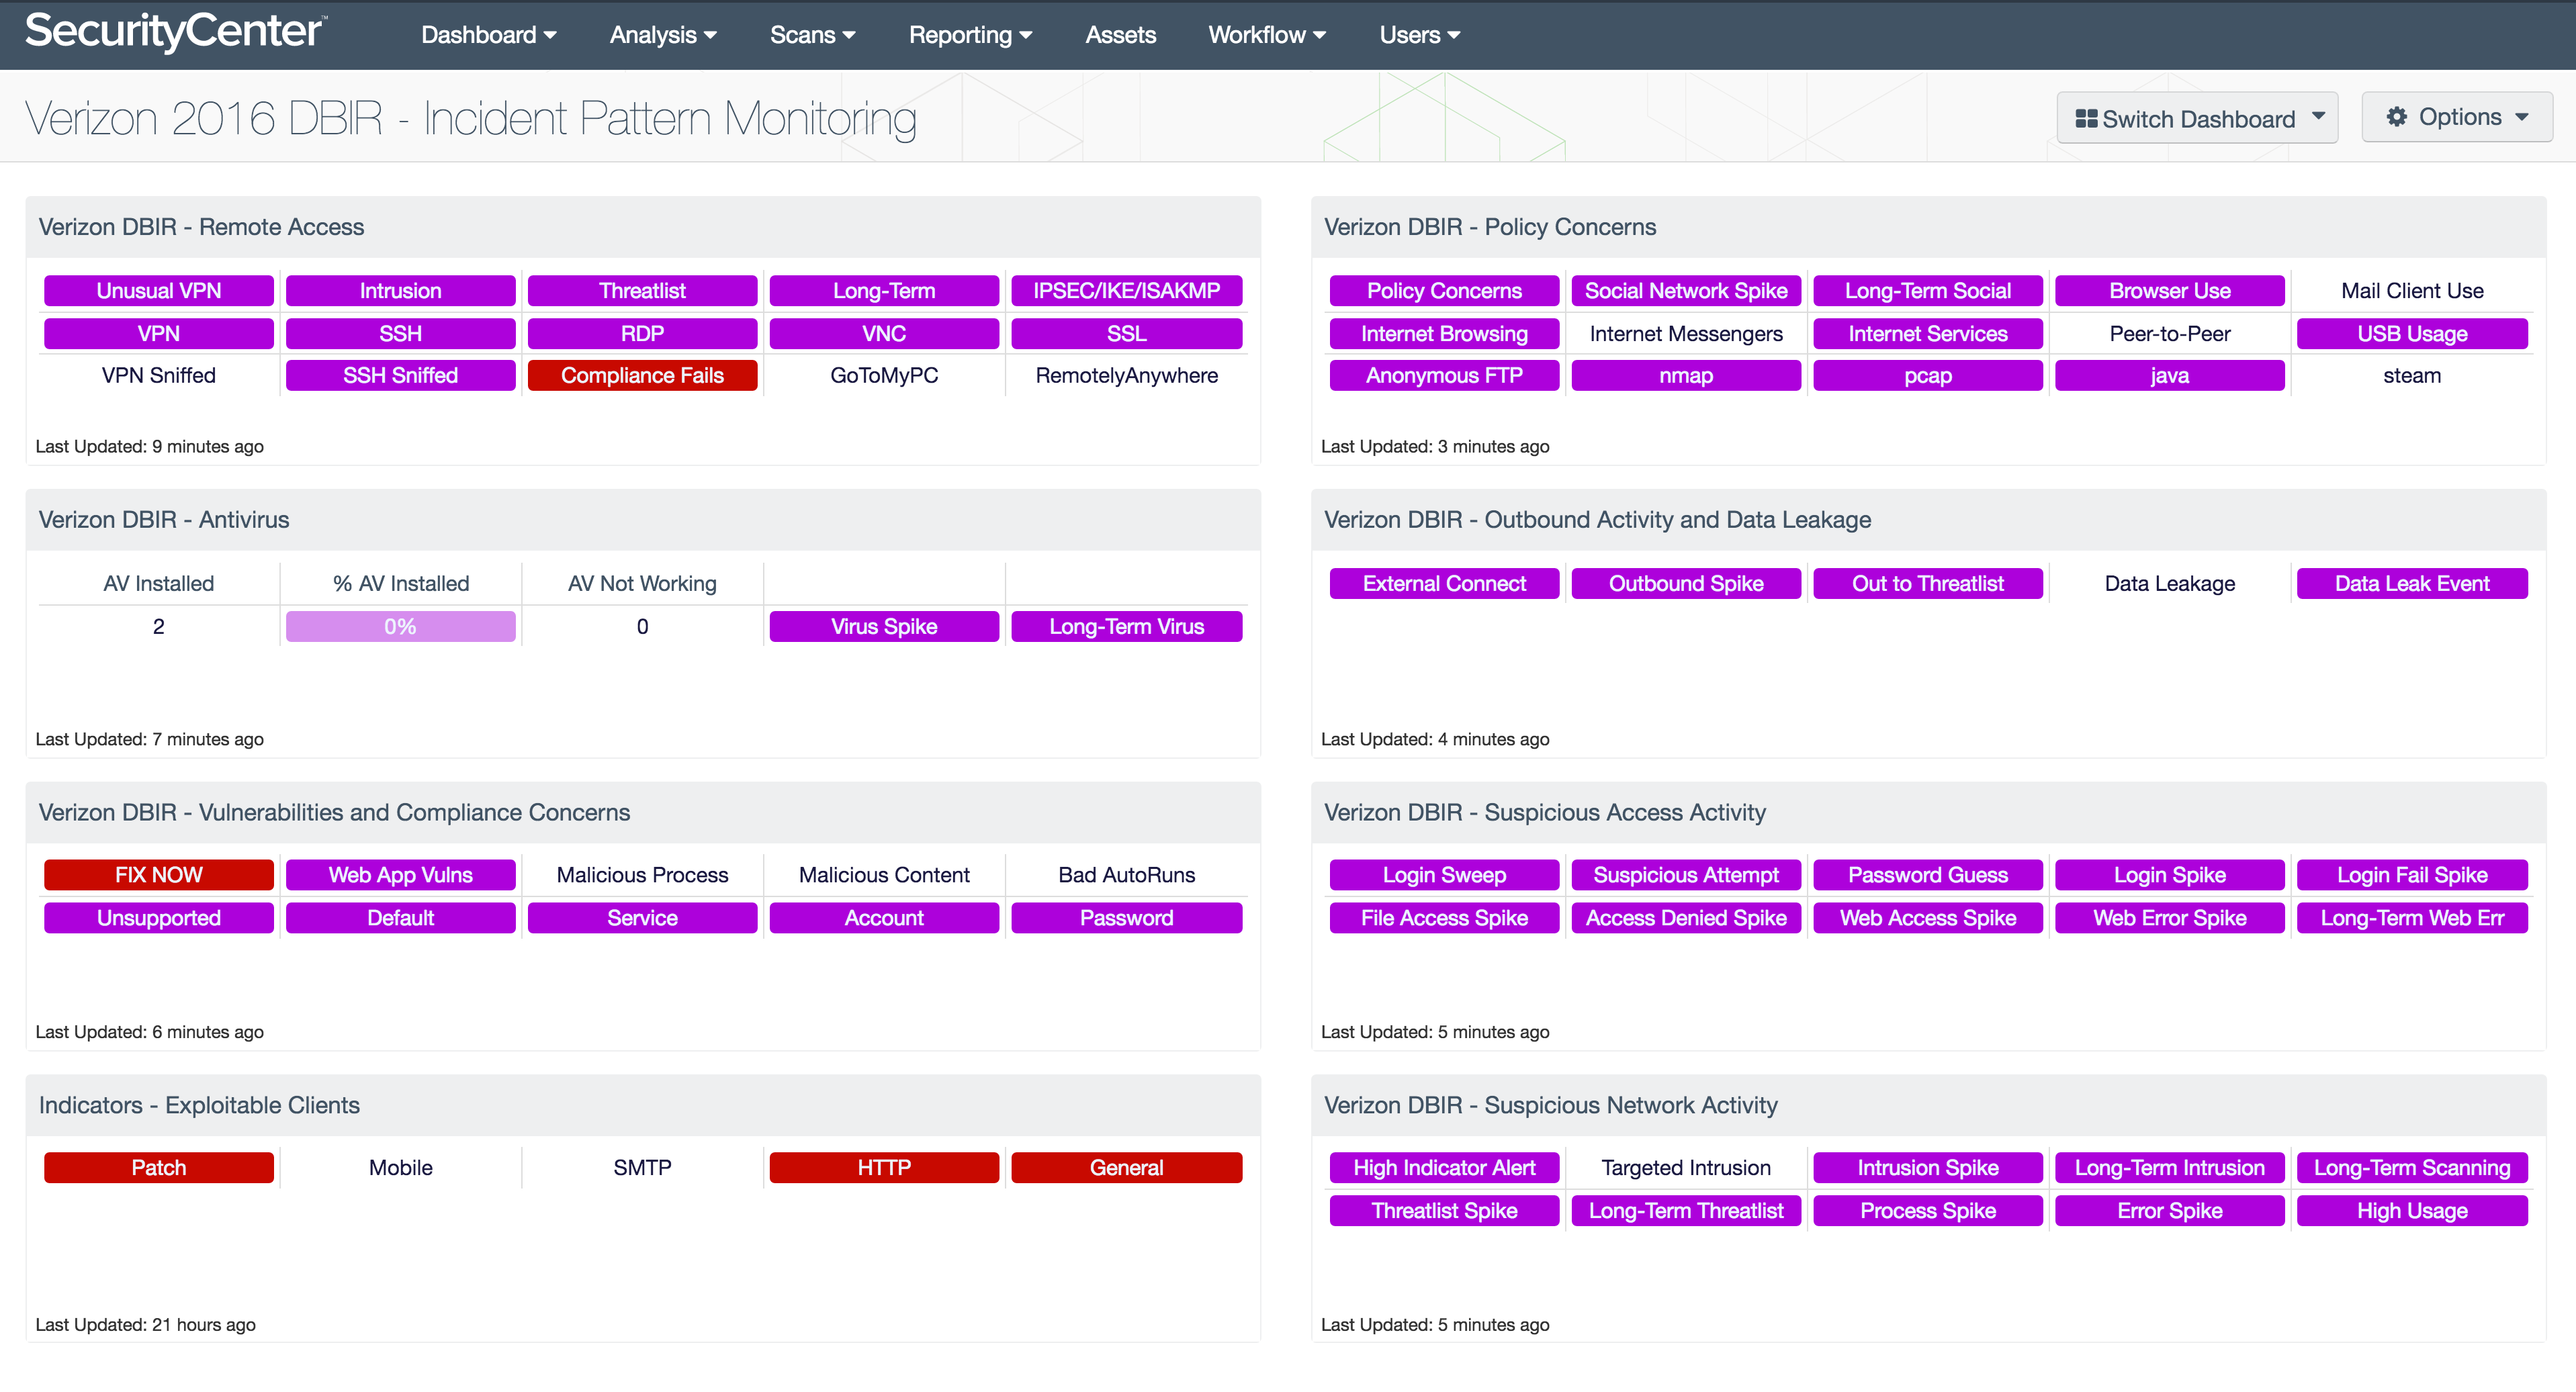Click the Anonymous FTP indicator
The image size is (2576, 1392).
click(x=1445, y=376)
